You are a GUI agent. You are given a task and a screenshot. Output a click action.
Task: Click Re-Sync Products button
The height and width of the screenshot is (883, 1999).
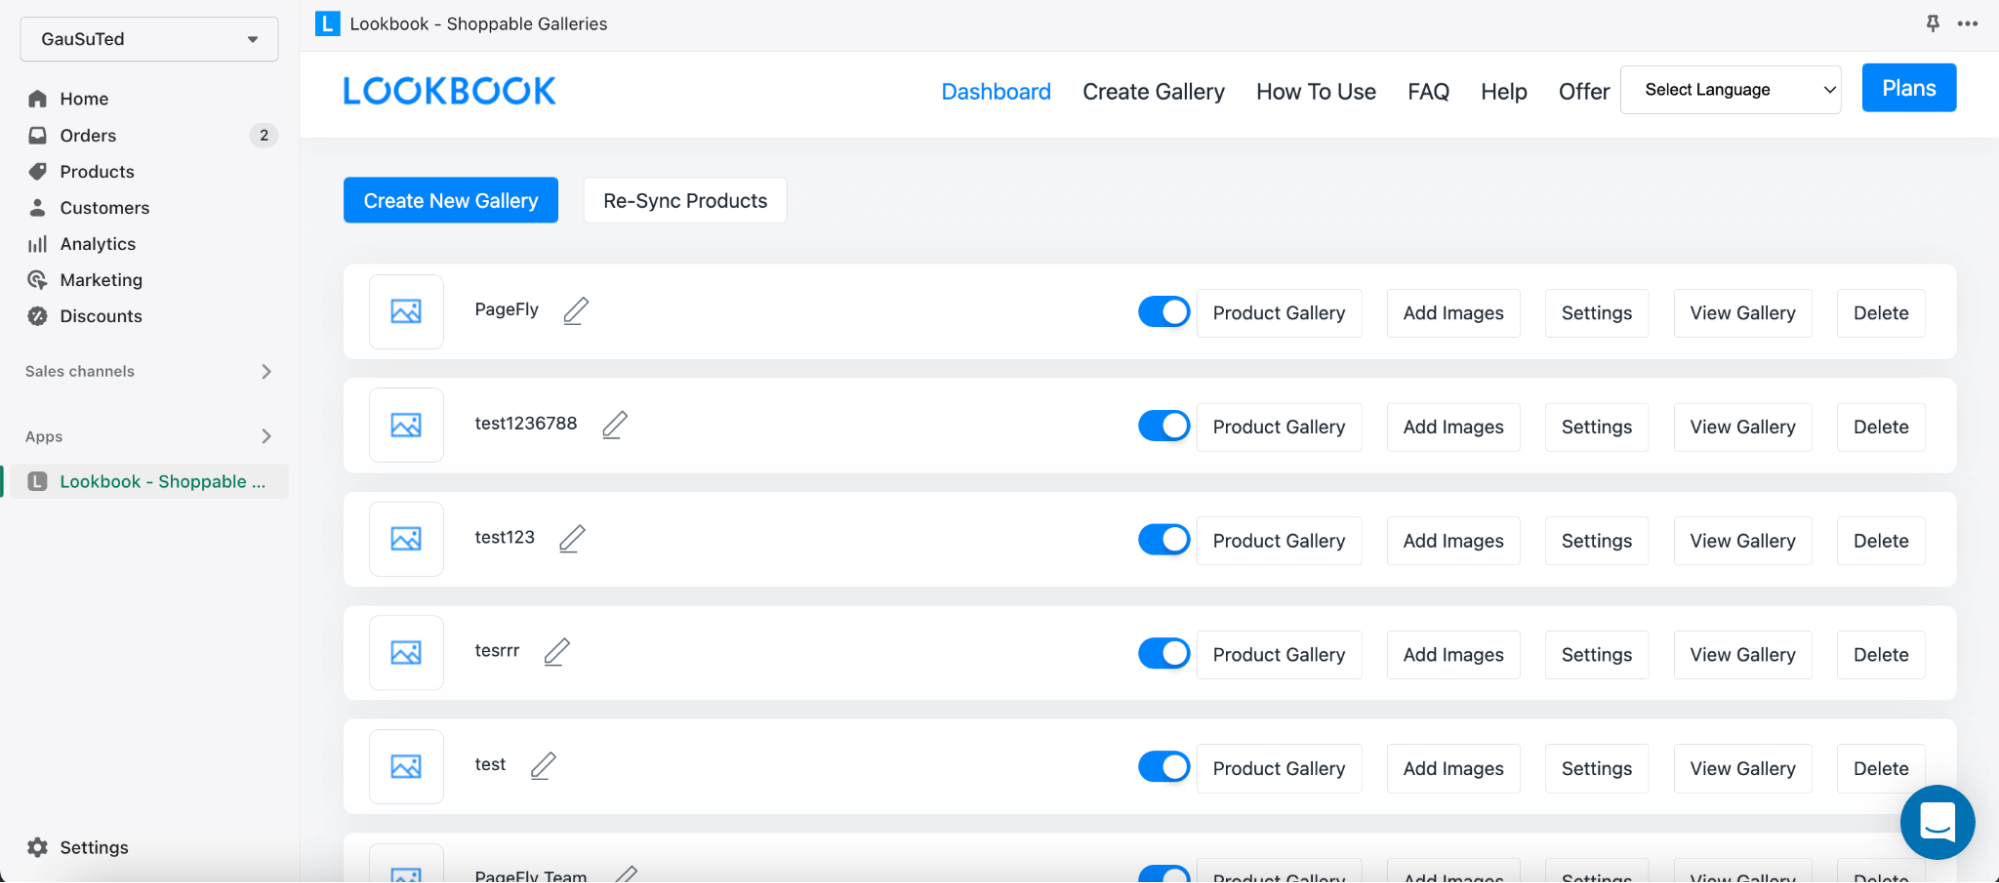685,201
